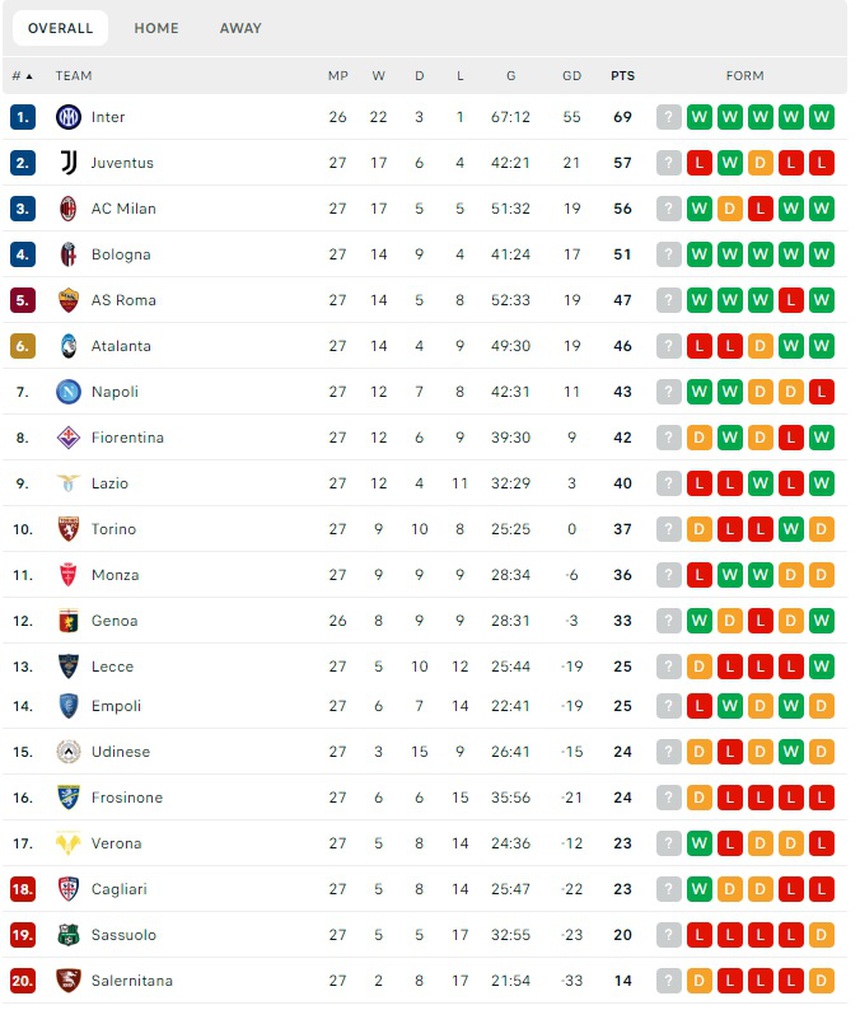860x1010 pixels.
Task: Click the Juventus club crest
Action: [x=66, y=163]
